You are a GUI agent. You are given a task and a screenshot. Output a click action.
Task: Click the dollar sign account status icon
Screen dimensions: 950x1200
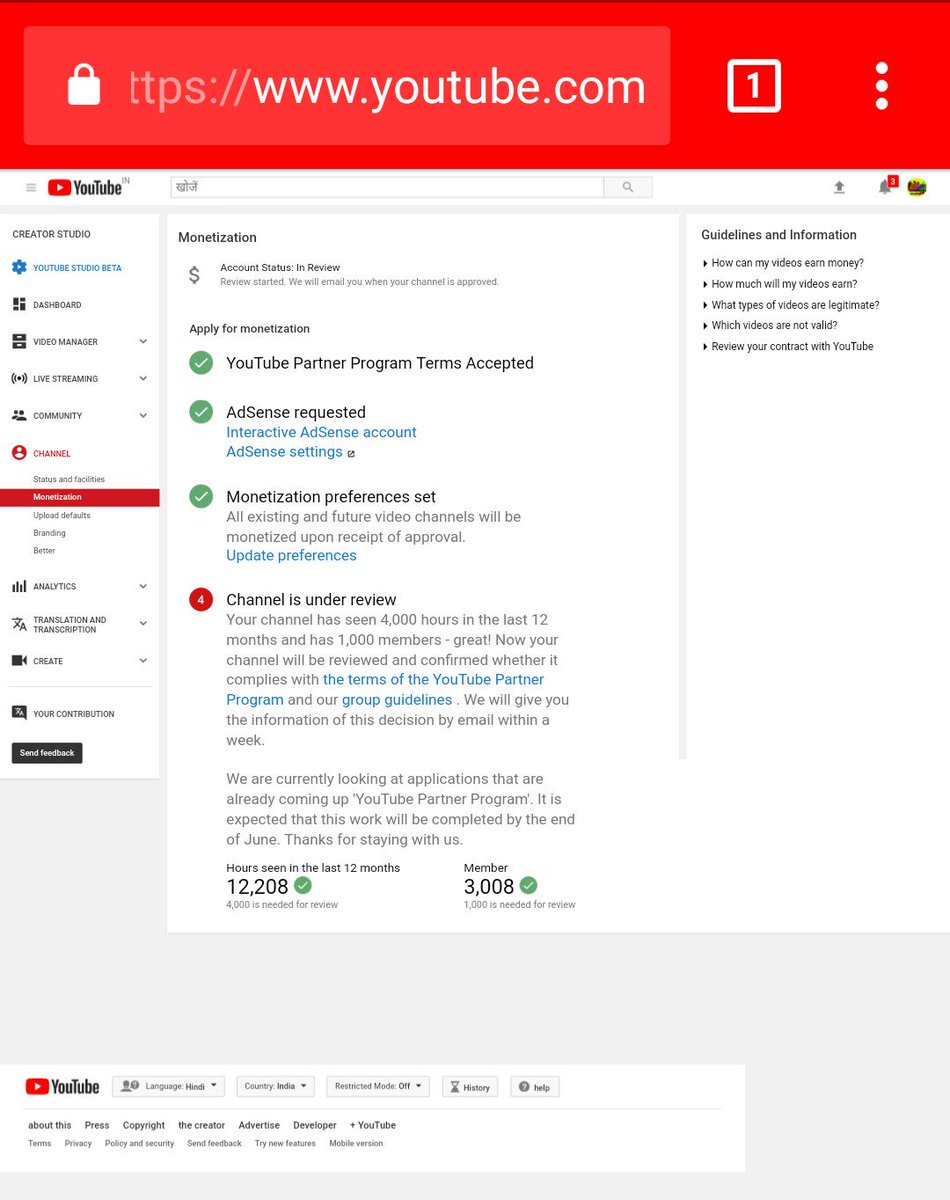click(194, 275)
